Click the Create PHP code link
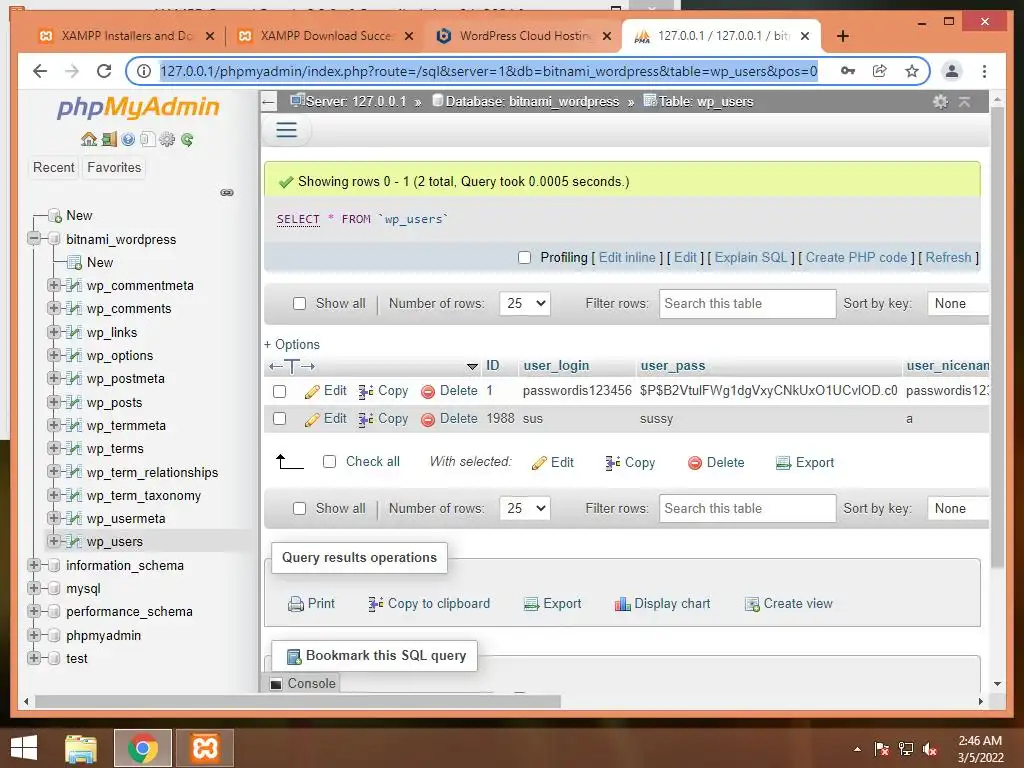Viewport: 1024px width, 768px height. (x=856, y=257)
